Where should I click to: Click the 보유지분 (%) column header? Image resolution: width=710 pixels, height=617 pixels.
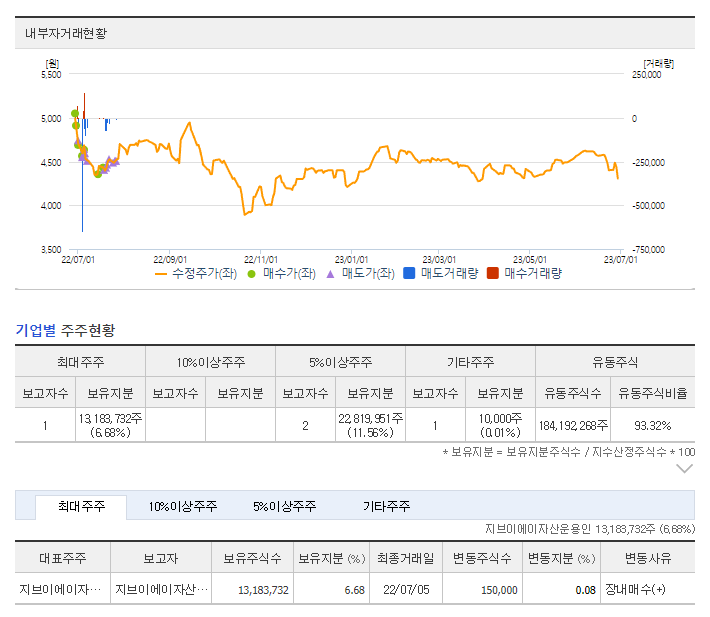[x=331, y=558]
